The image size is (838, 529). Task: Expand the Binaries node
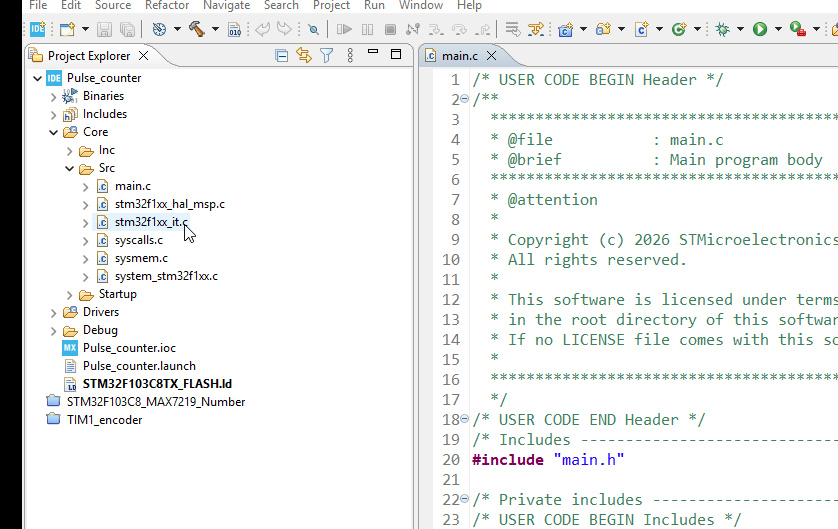tap(53, 97)
